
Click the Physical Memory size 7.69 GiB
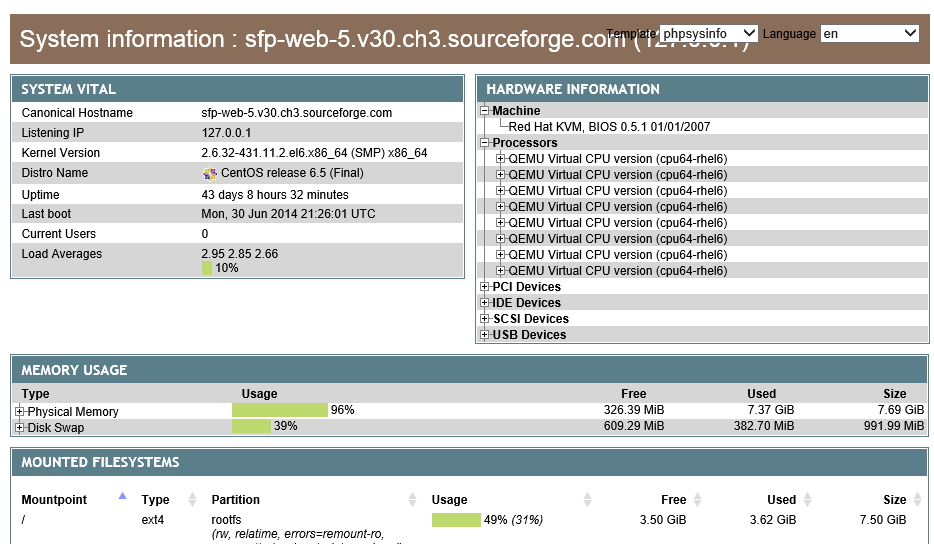click(x=901, y=410)
